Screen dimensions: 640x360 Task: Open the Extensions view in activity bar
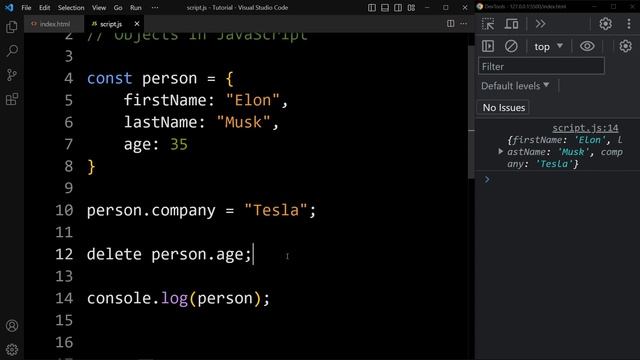[x=12, y=99]
